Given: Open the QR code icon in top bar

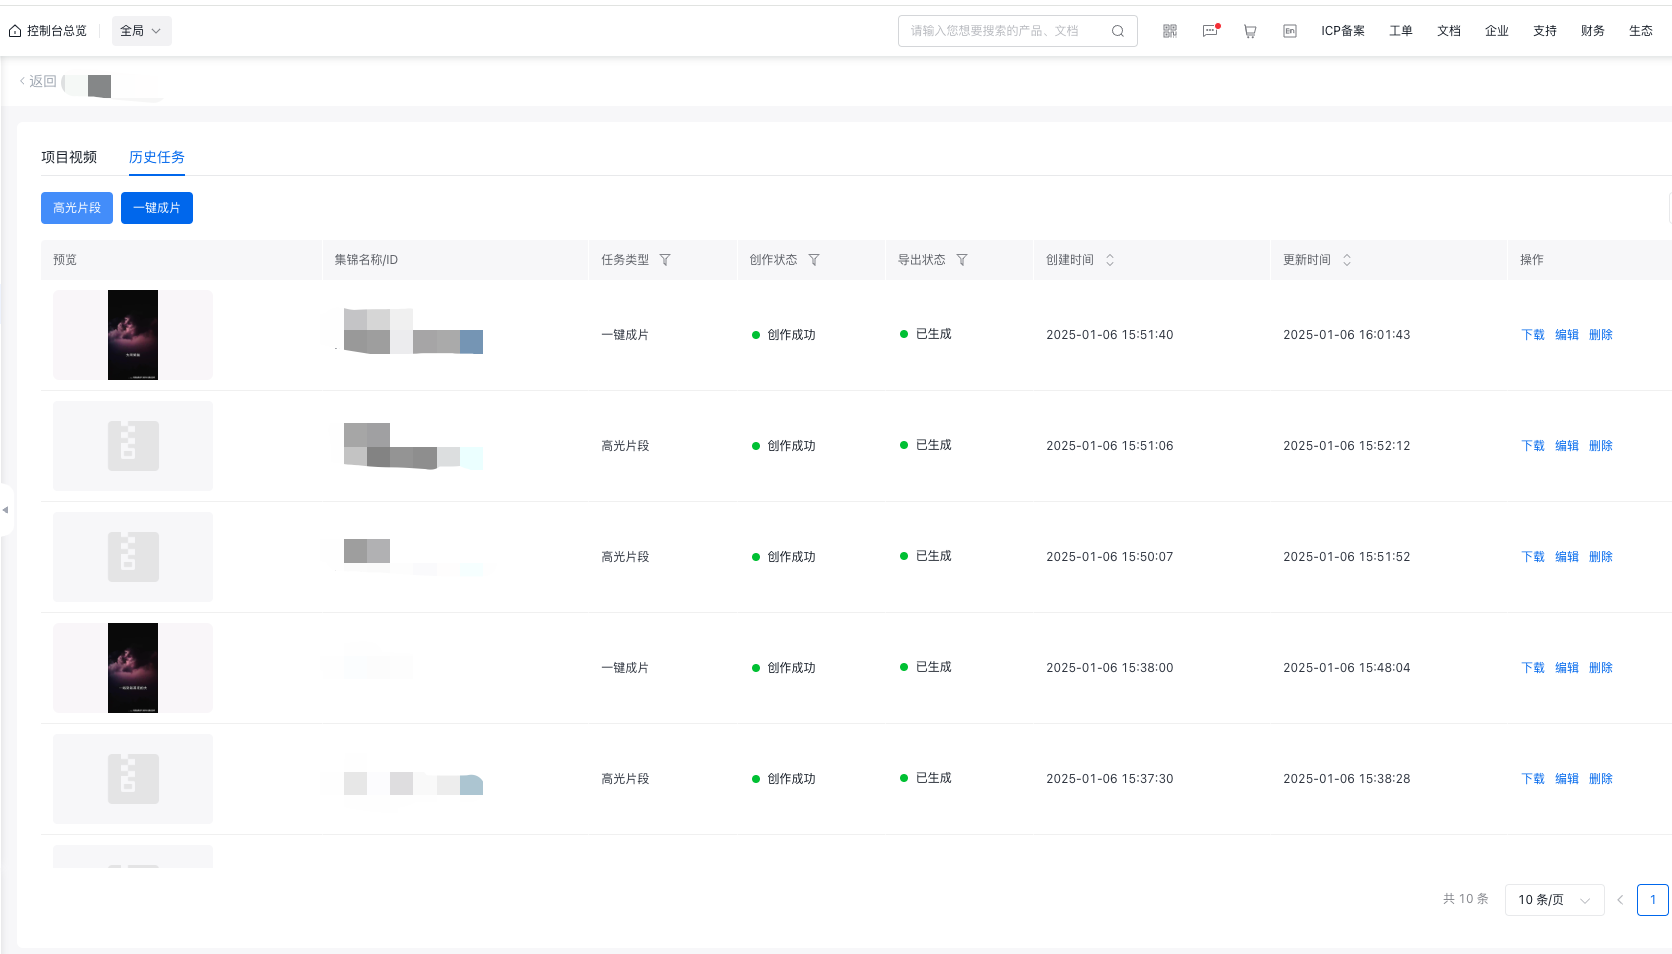Looking at the screenshot, I should (1169, 31).
